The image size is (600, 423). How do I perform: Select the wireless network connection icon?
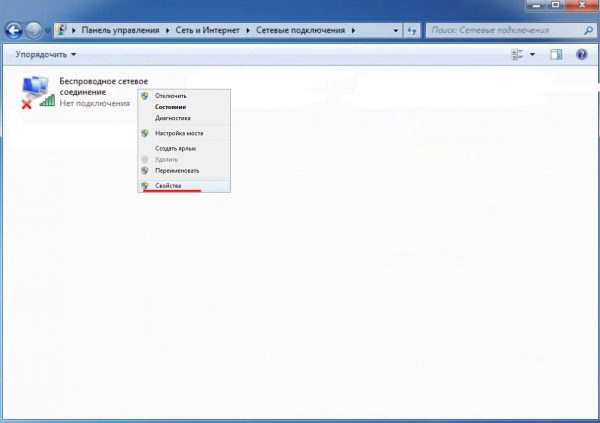[x=38, y=93]
